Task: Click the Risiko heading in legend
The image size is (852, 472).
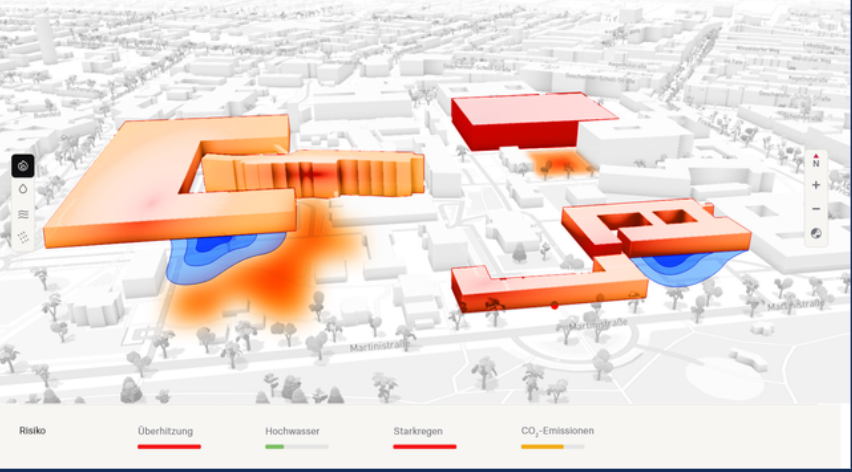Action: [x=33, y=431]
